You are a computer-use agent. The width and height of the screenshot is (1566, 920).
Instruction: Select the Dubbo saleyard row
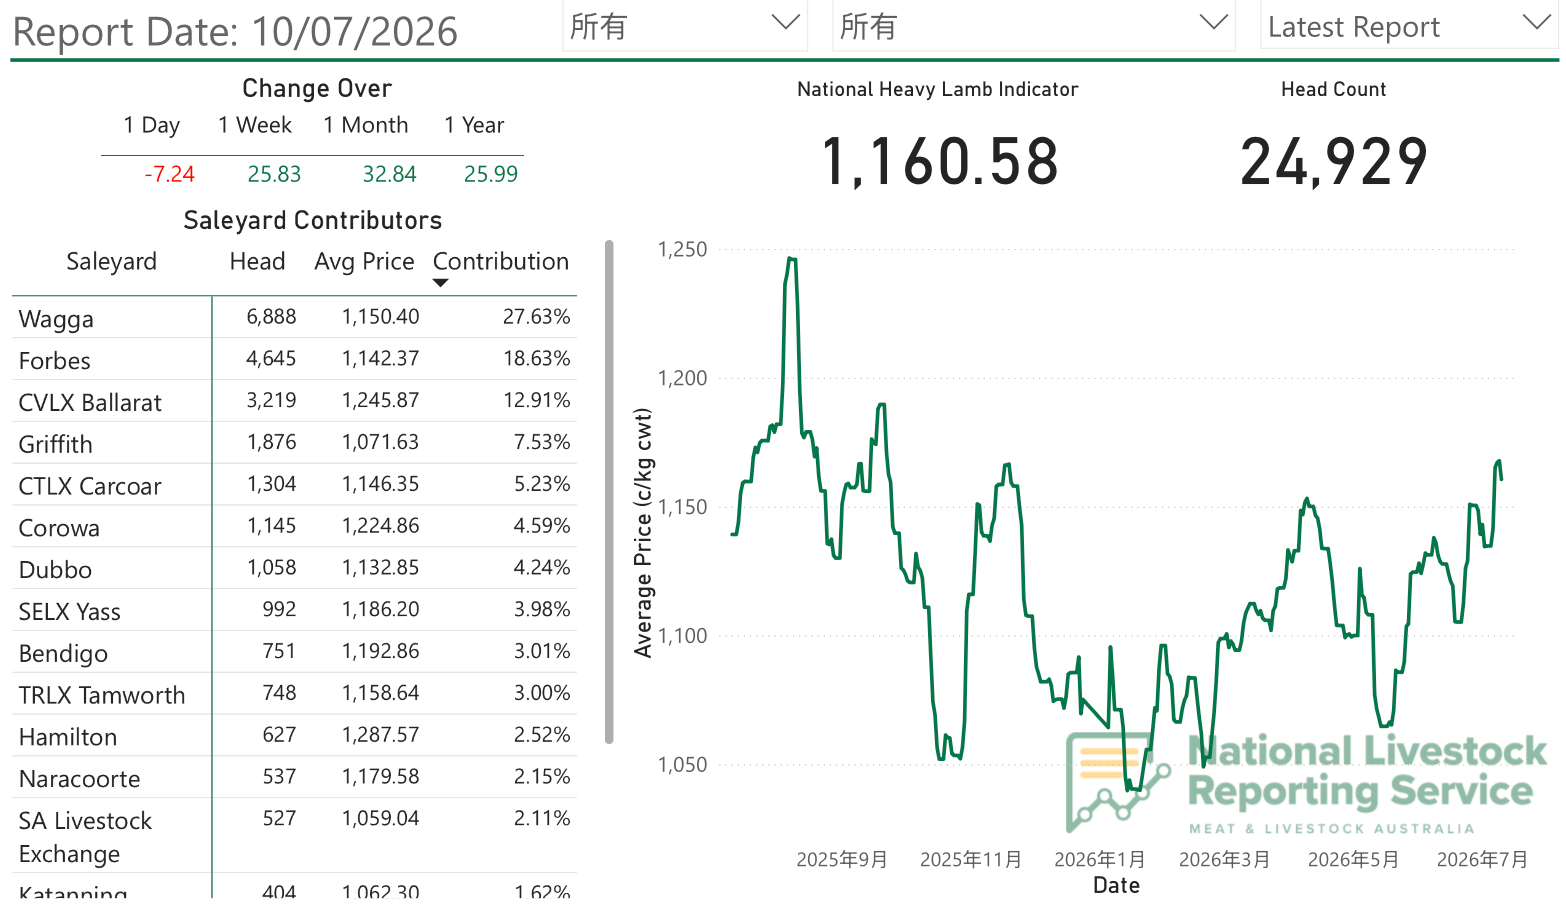[x=294, y=569]
